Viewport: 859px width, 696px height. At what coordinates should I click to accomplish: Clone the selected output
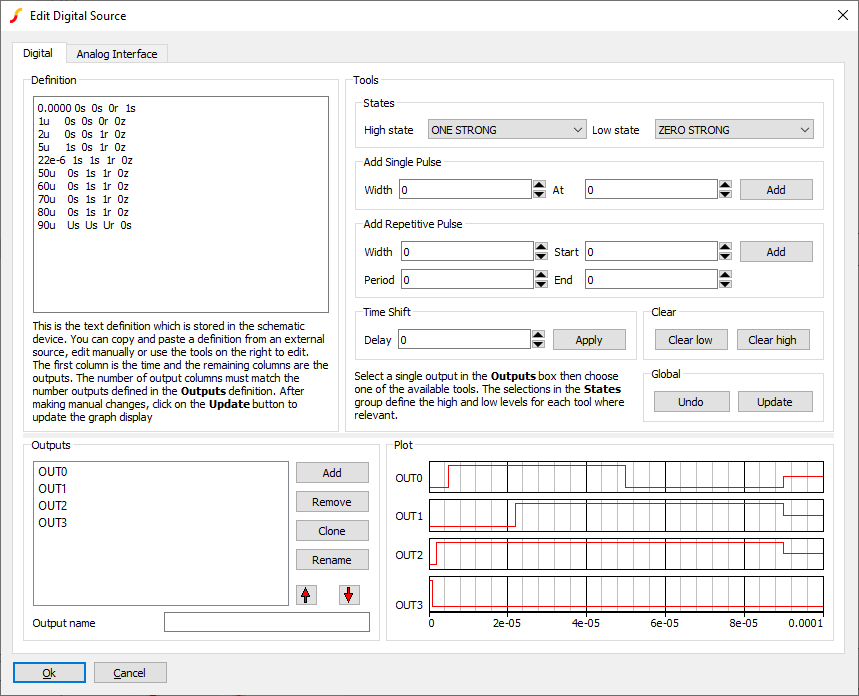pos(332,531)
